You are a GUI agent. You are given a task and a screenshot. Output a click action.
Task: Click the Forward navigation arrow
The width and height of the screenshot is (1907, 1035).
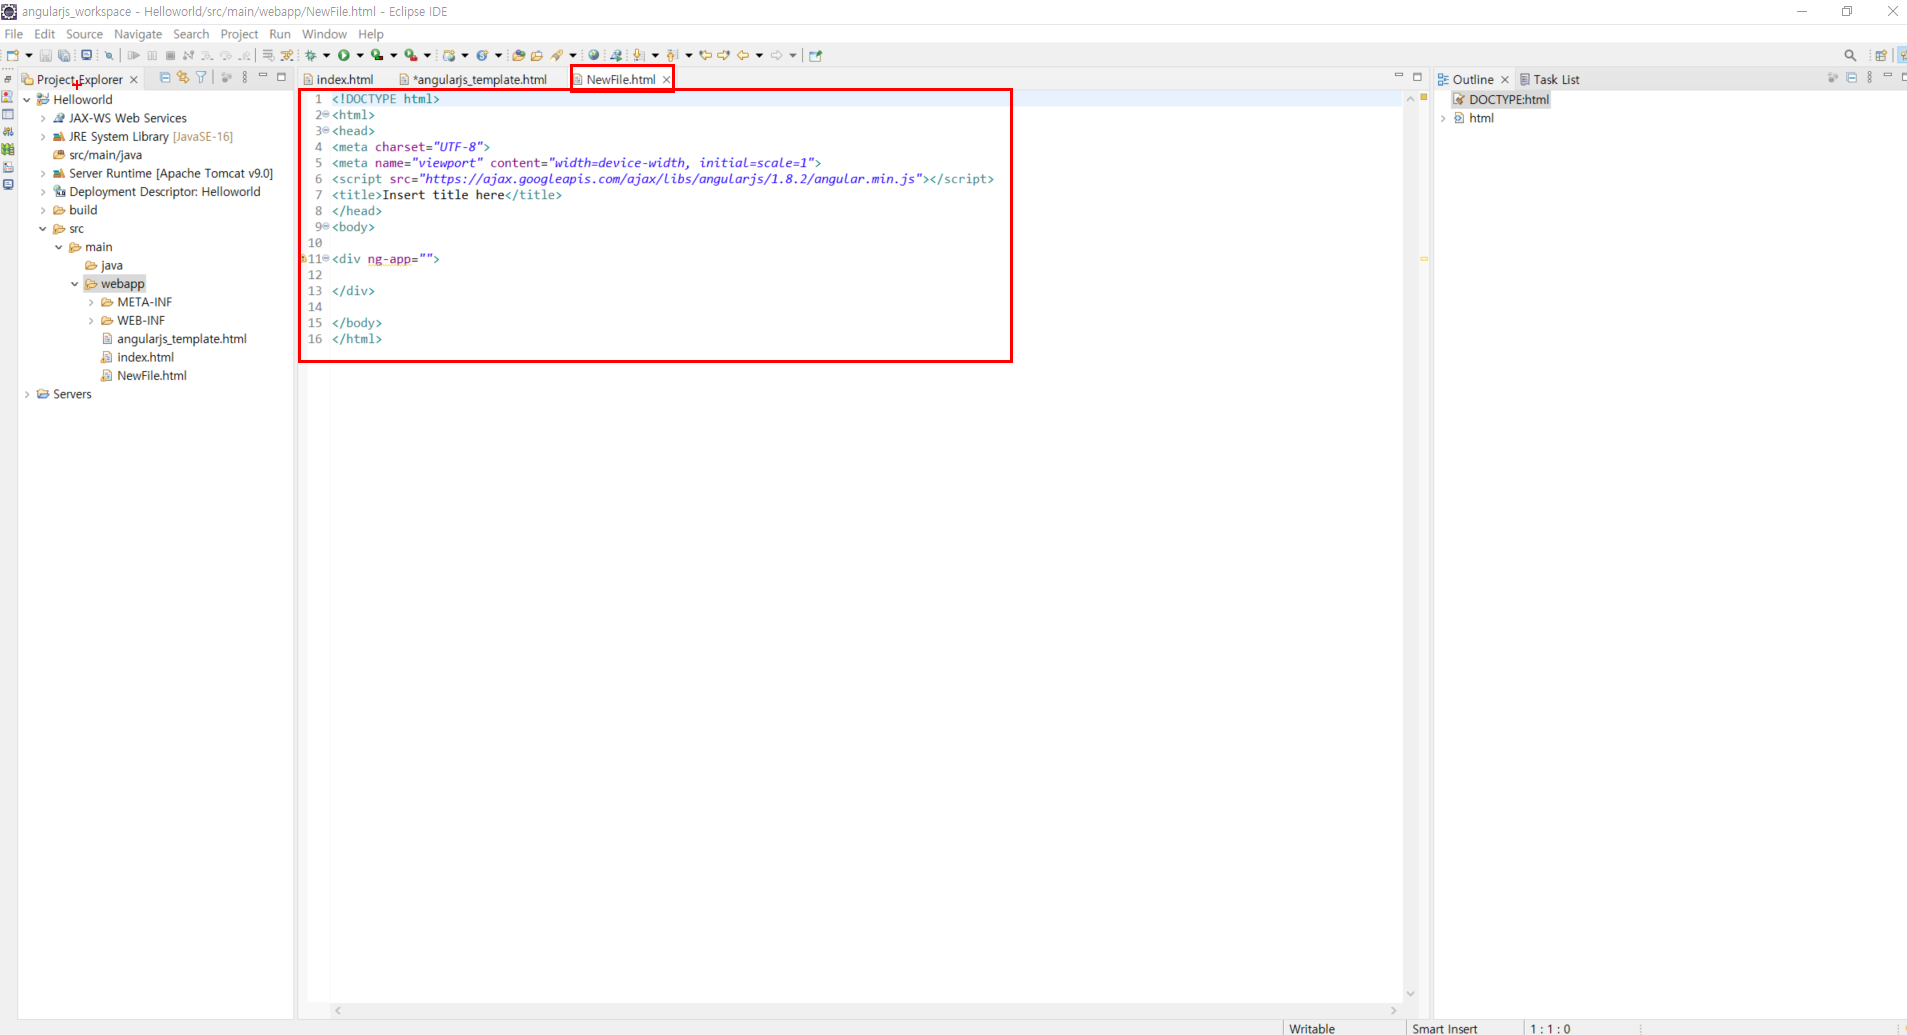[776, 55]
